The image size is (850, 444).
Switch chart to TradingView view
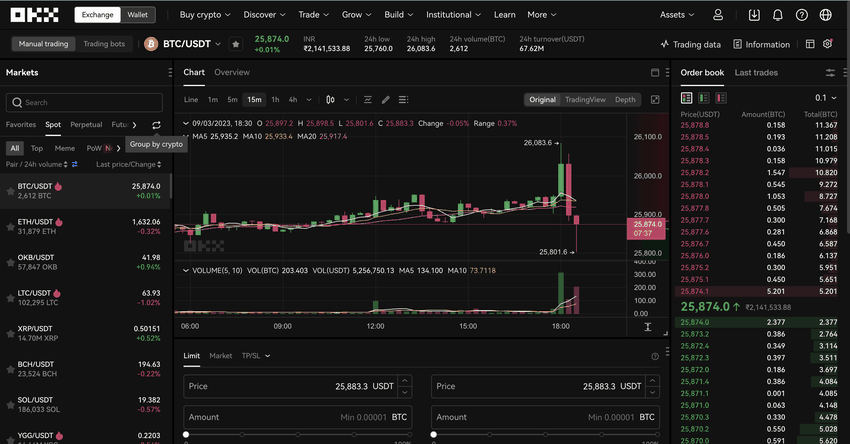pyautogui.click(x=585, y=100)
